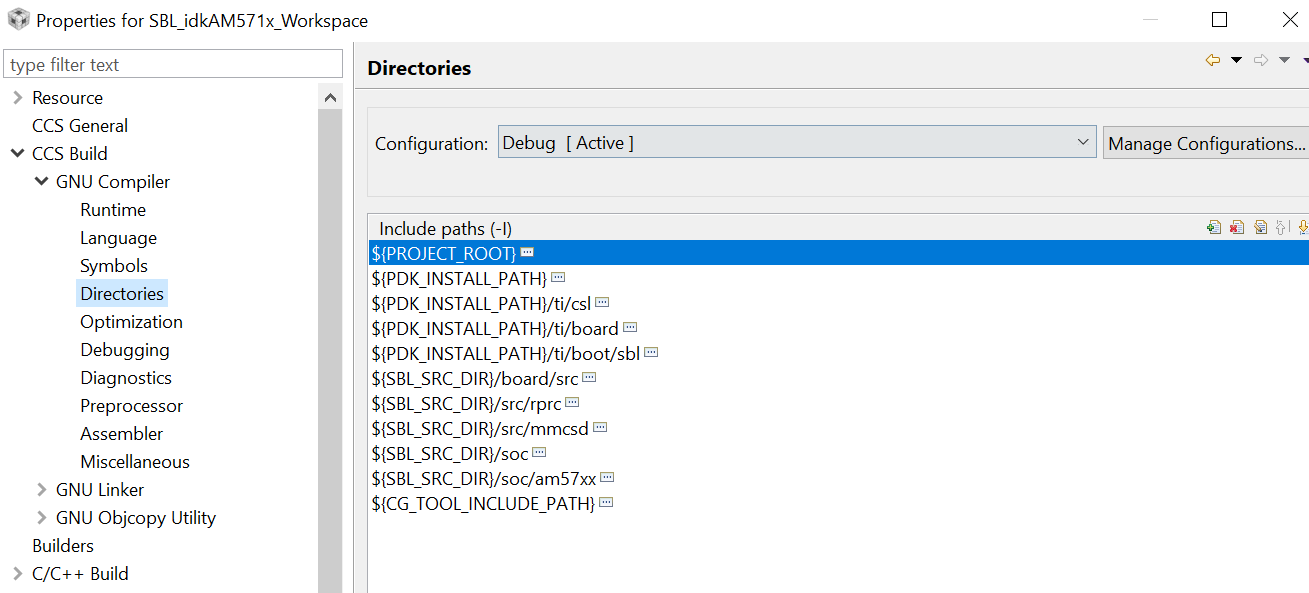This screenshot has width=1309, height=593.
Task: Select Optimization in the settings tree
Action: pyautogui.click(x=131, y=322)
